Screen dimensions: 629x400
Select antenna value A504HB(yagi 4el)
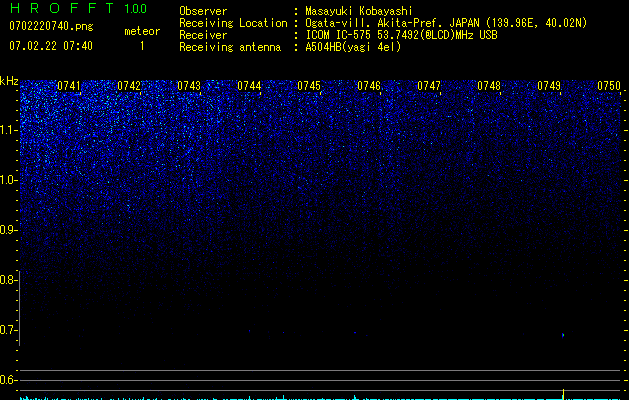point(353,47)
